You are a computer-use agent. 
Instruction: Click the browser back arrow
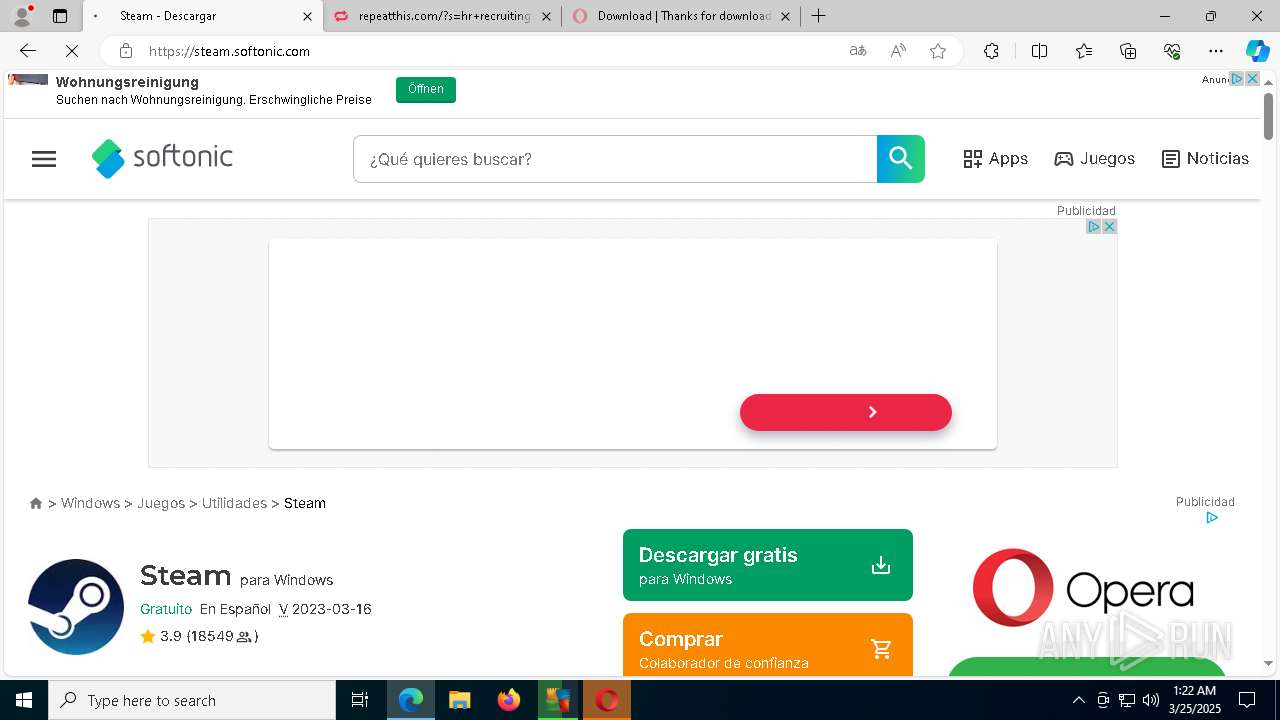pyautogui.click(x=28, y=51)
